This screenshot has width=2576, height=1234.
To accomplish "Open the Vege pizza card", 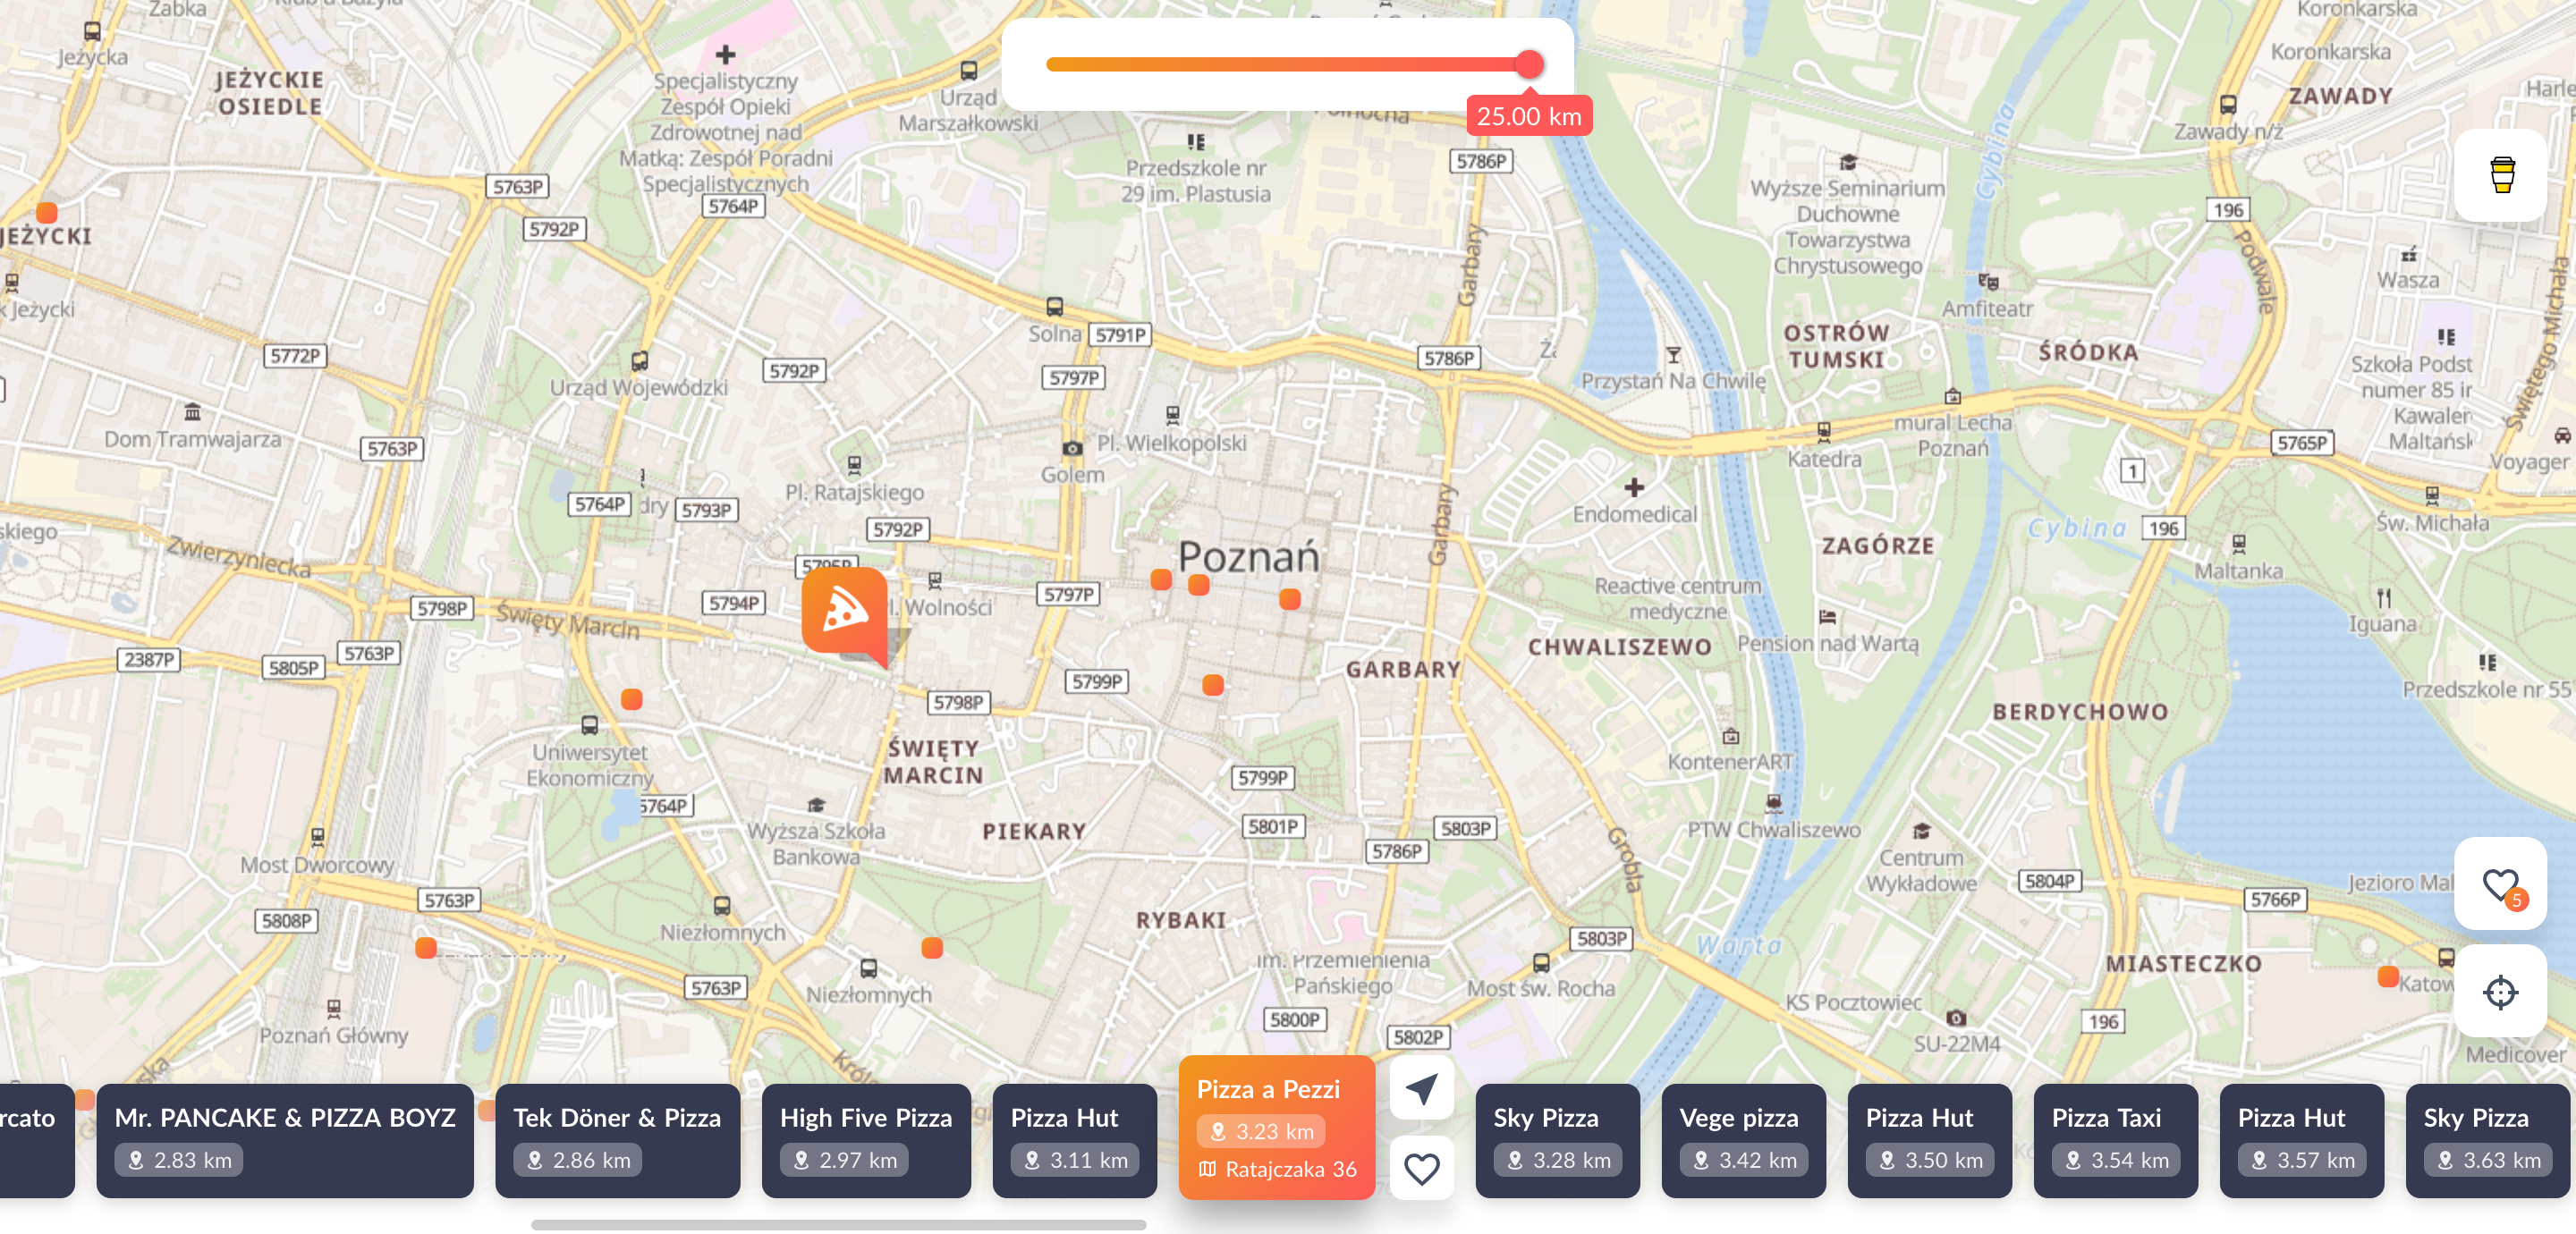I will (1743, 1139).
